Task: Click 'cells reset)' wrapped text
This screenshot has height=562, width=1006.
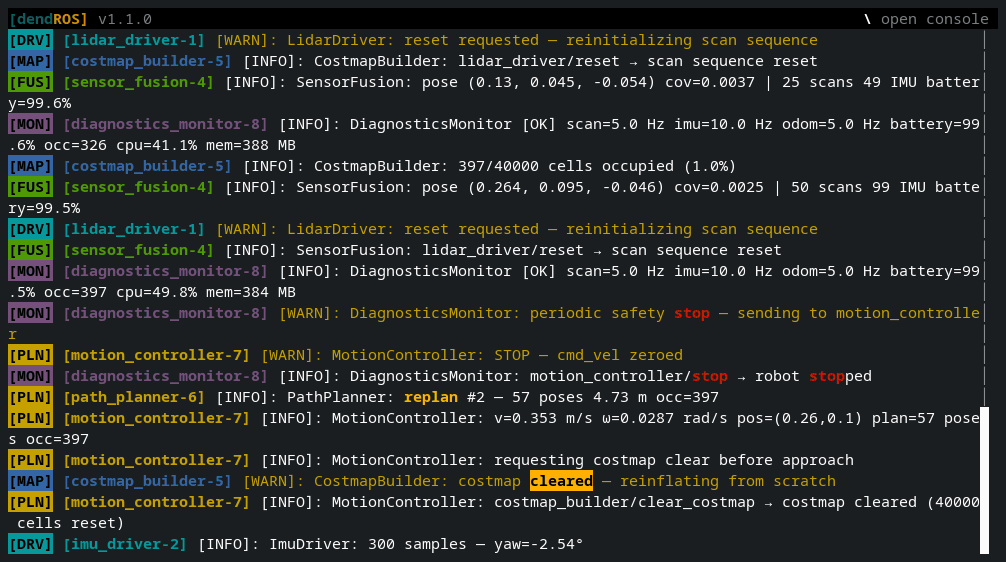Action: click(71, 524)
